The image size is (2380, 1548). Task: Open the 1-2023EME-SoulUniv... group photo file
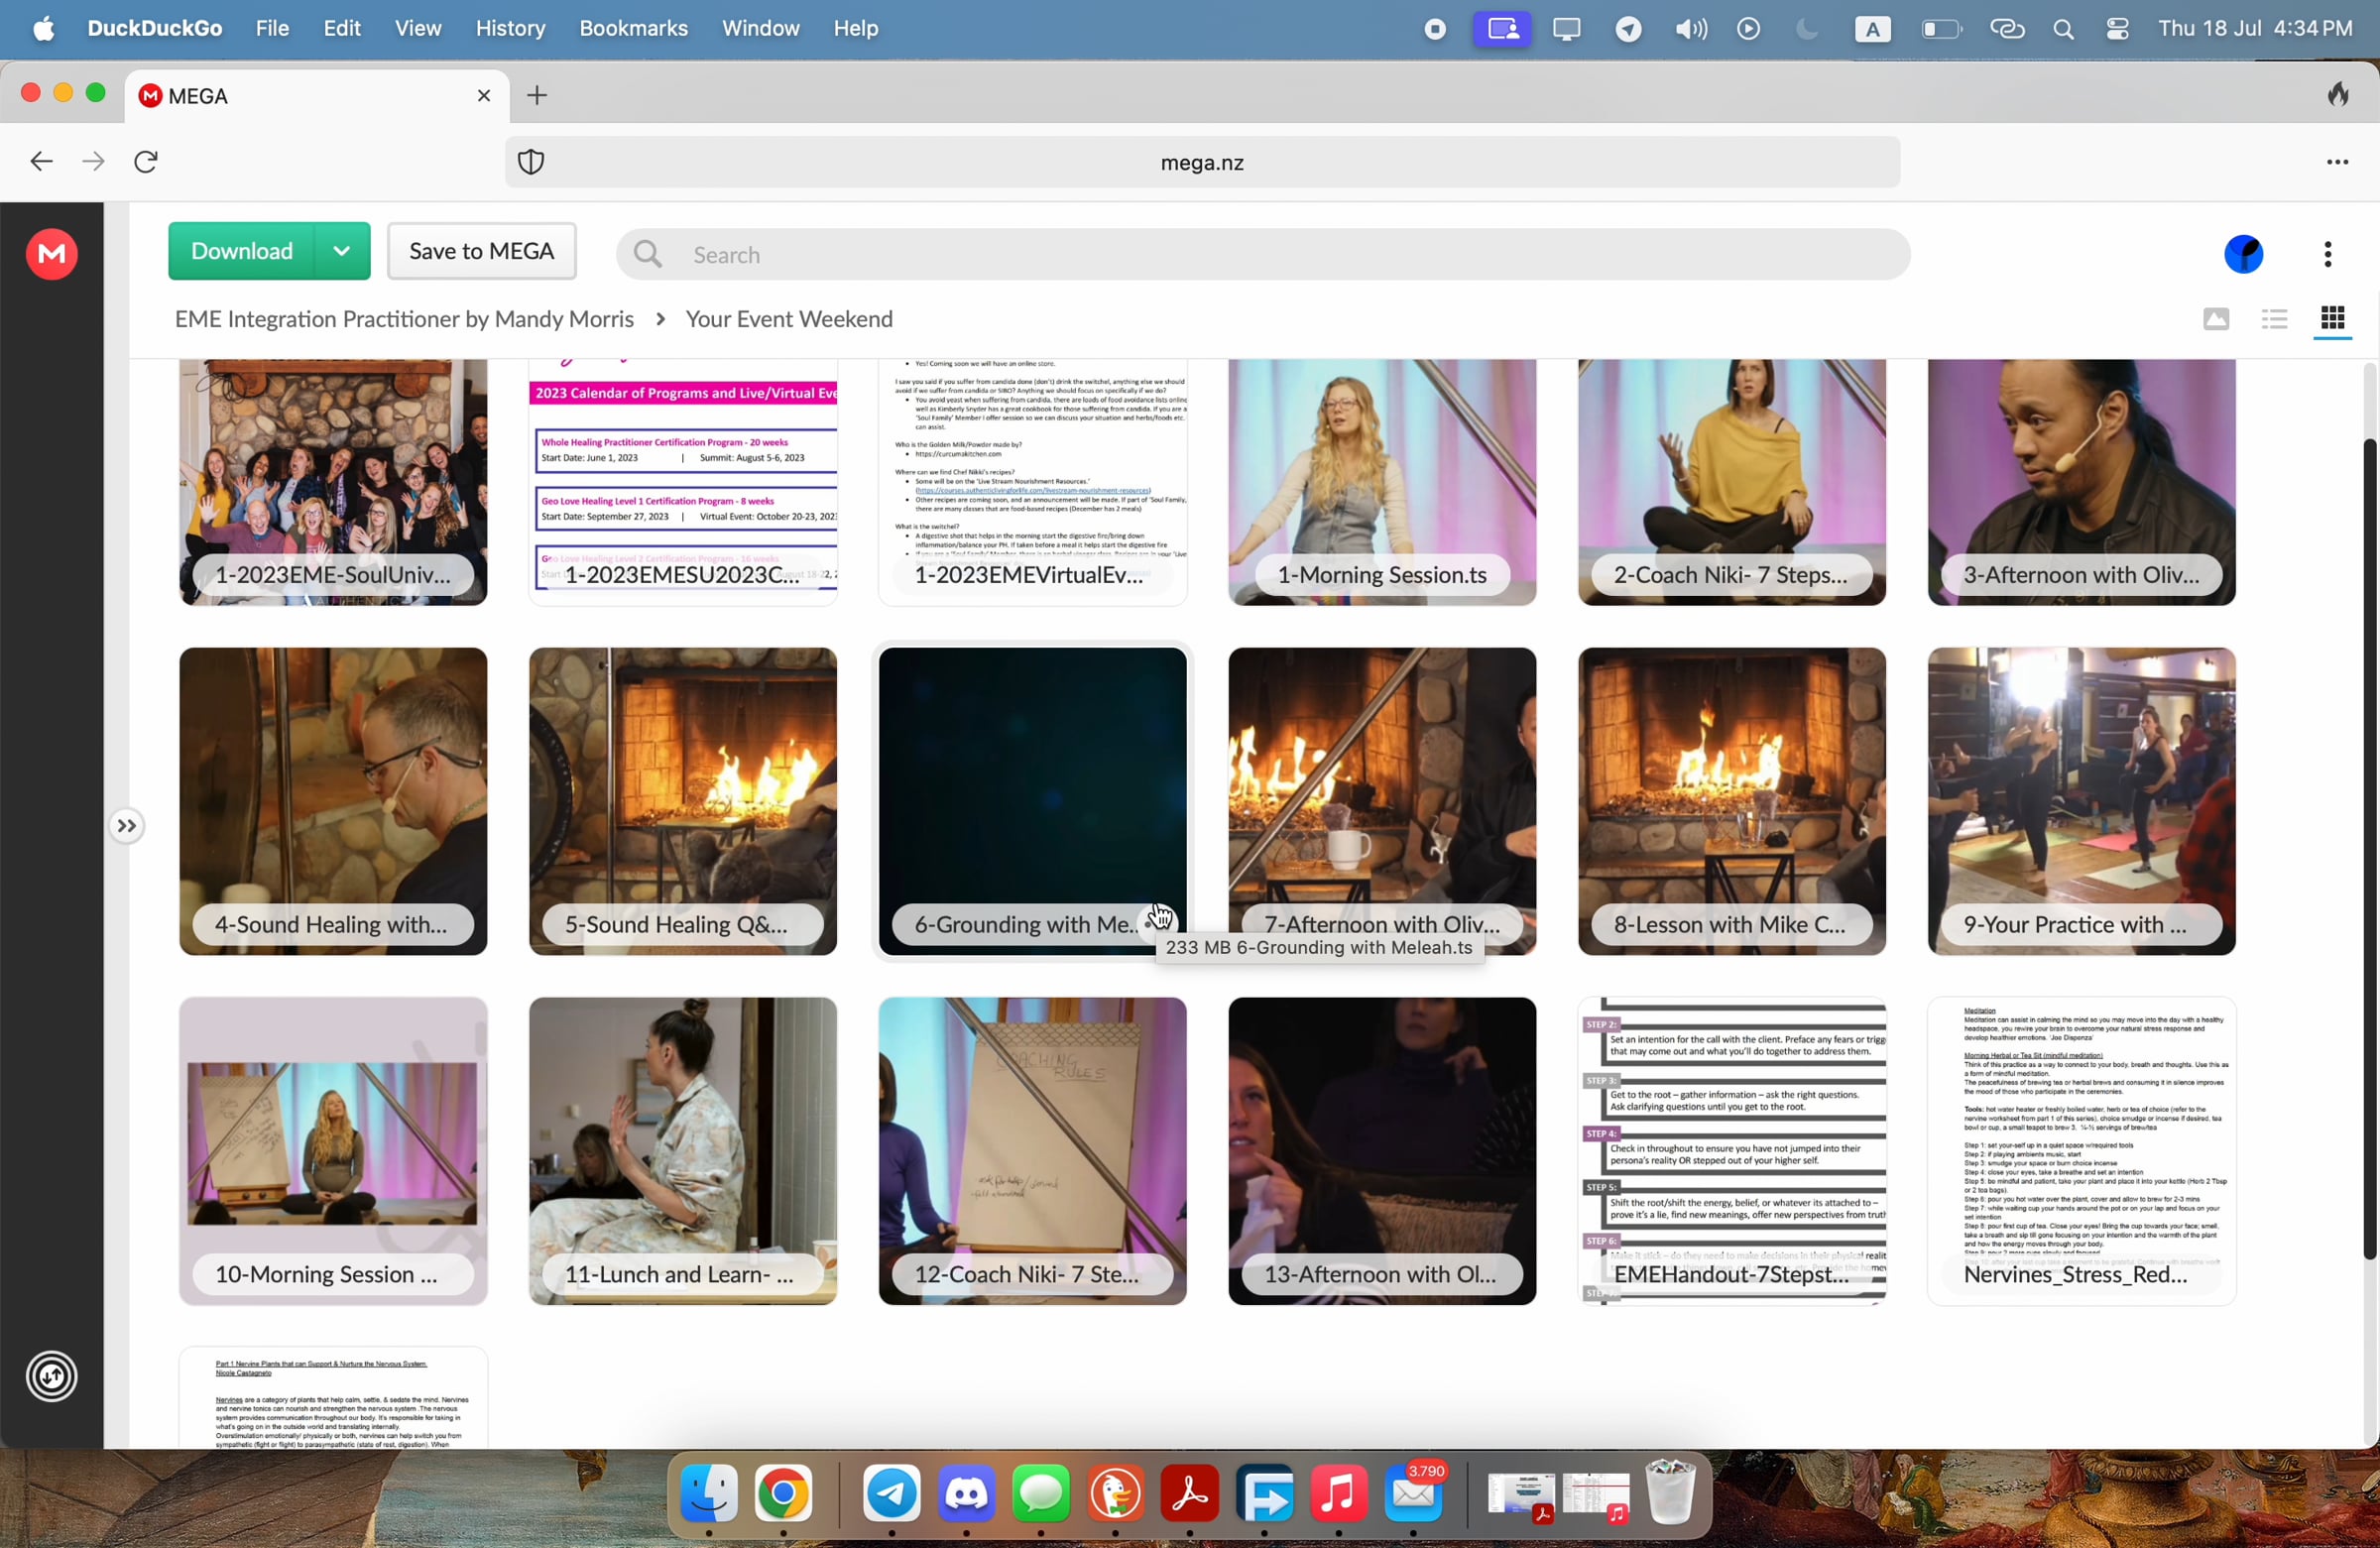click(333, 482)
